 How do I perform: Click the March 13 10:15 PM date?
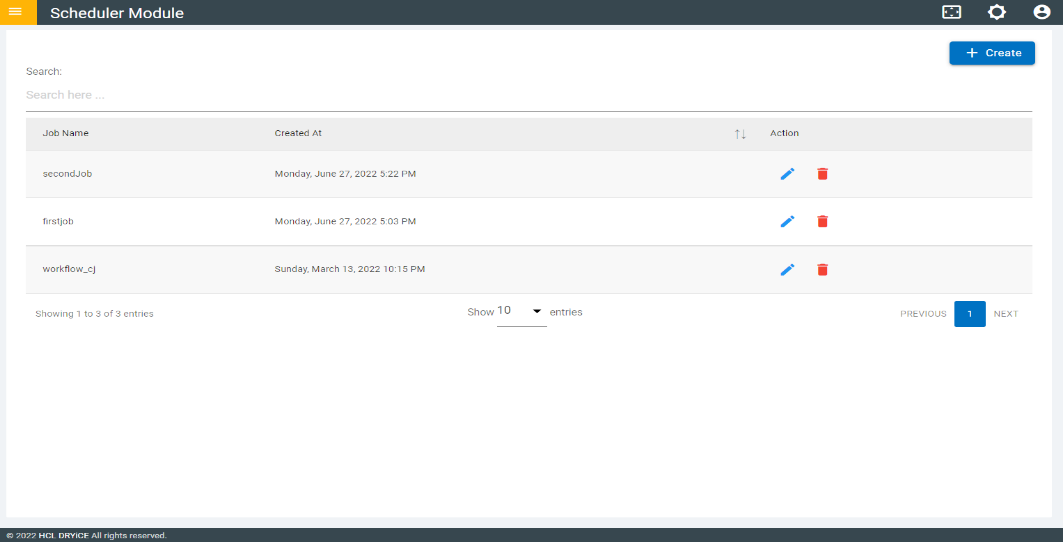(350, 269)
